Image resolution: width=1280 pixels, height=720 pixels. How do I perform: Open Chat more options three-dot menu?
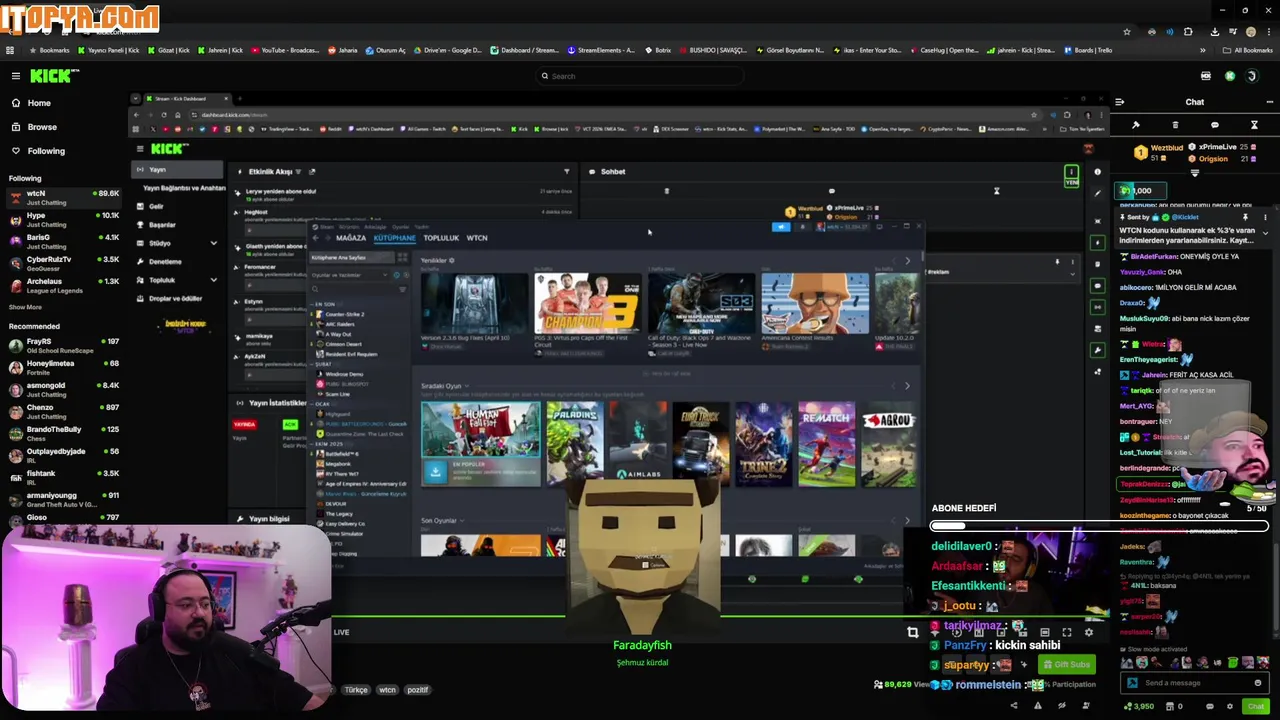click(1270, 102)
